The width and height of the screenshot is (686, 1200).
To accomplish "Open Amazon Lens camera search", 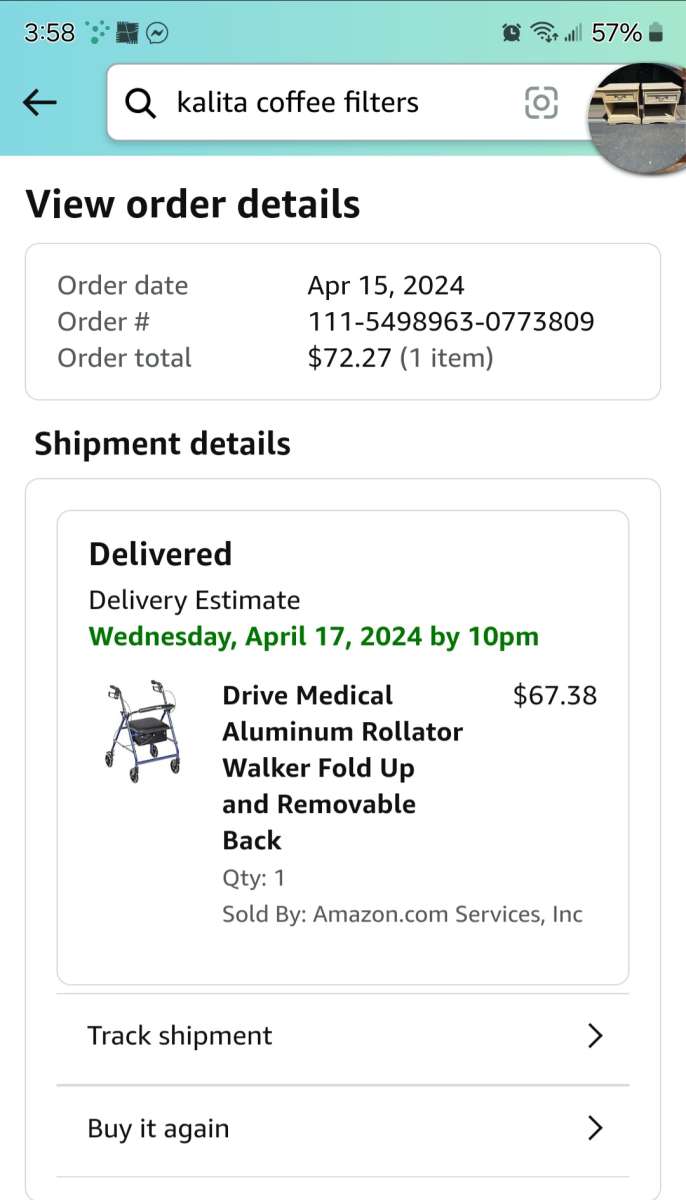I will pos(540,102).
